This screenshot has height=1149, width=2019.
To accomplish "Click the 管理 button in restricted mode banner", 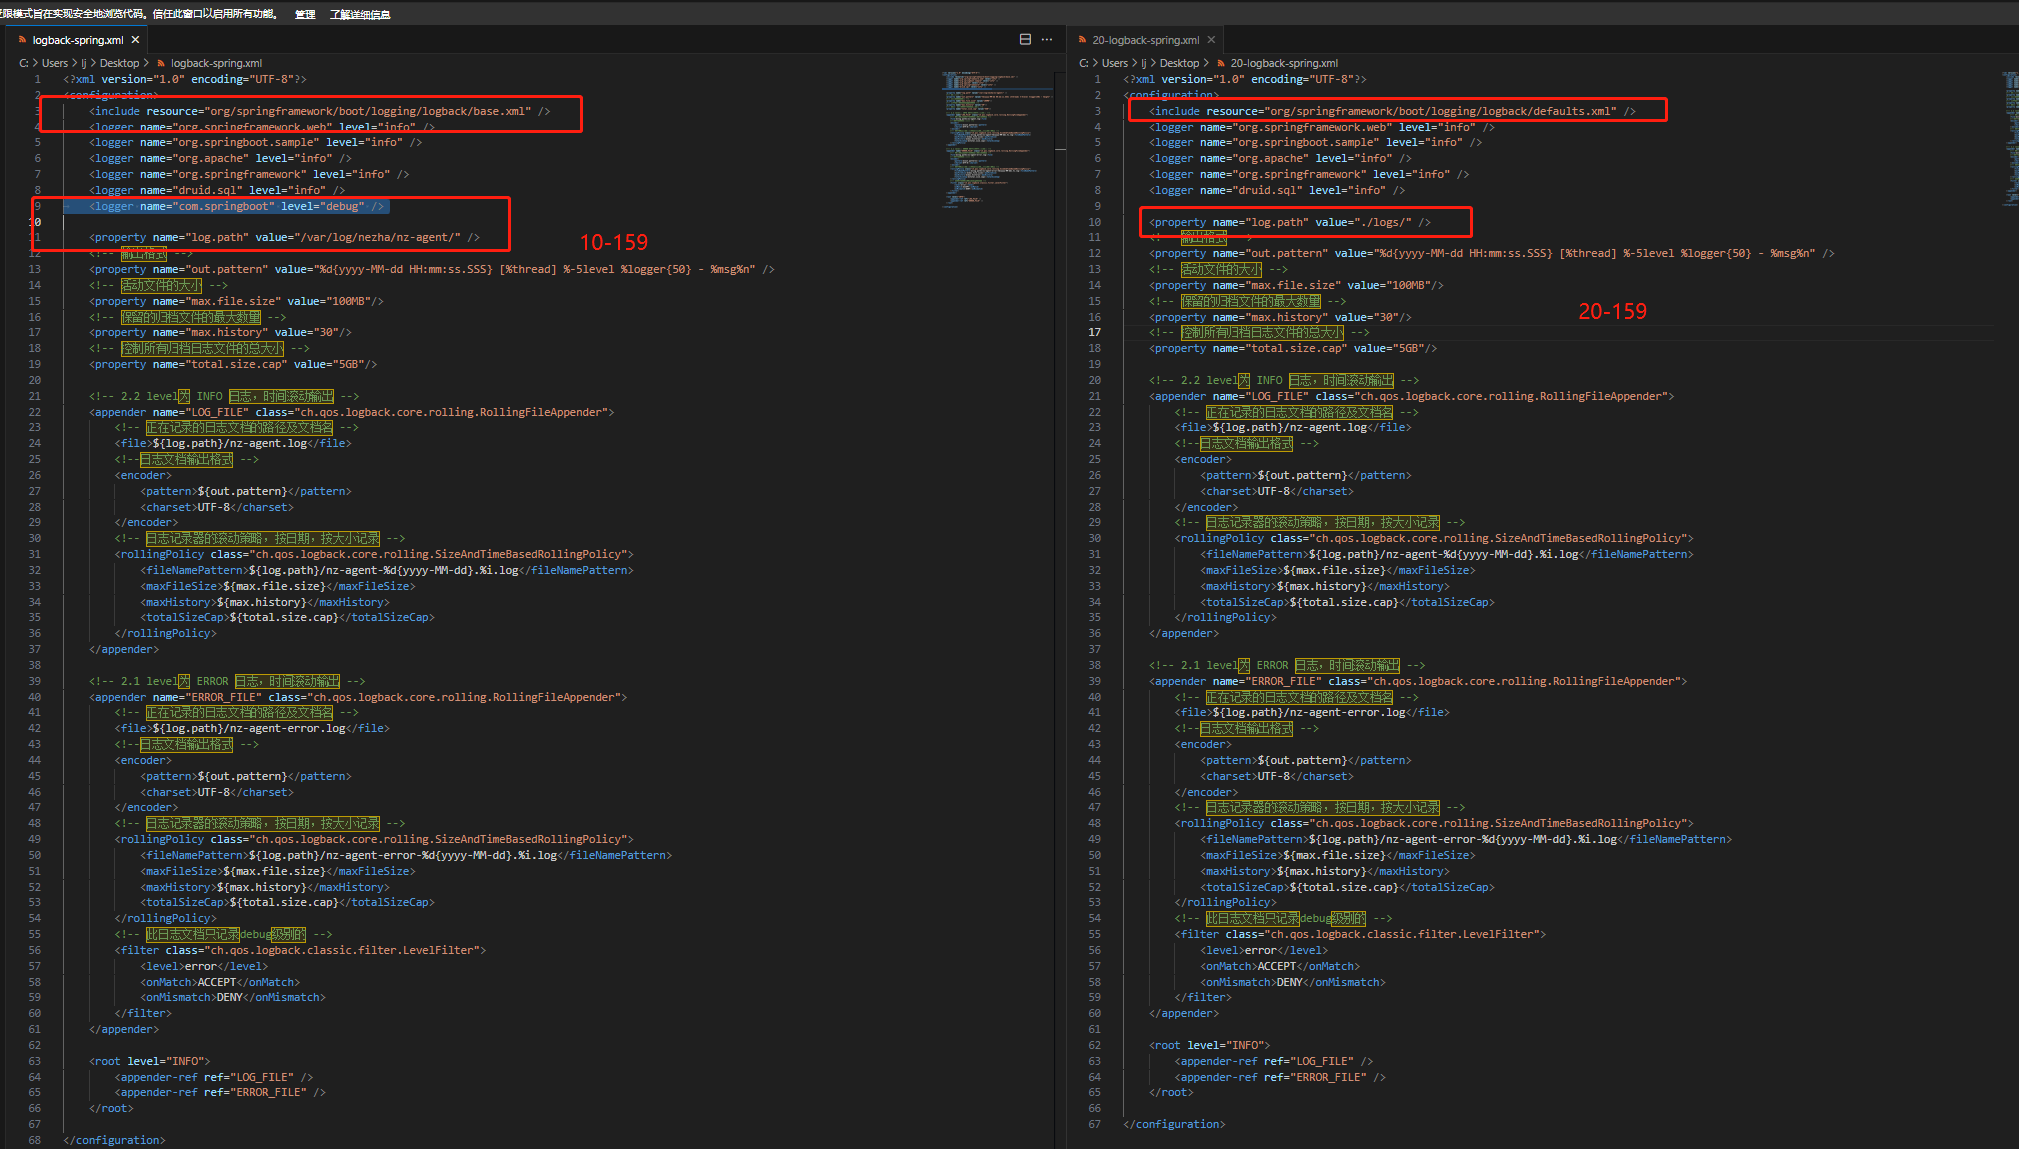I will point(305,14).
